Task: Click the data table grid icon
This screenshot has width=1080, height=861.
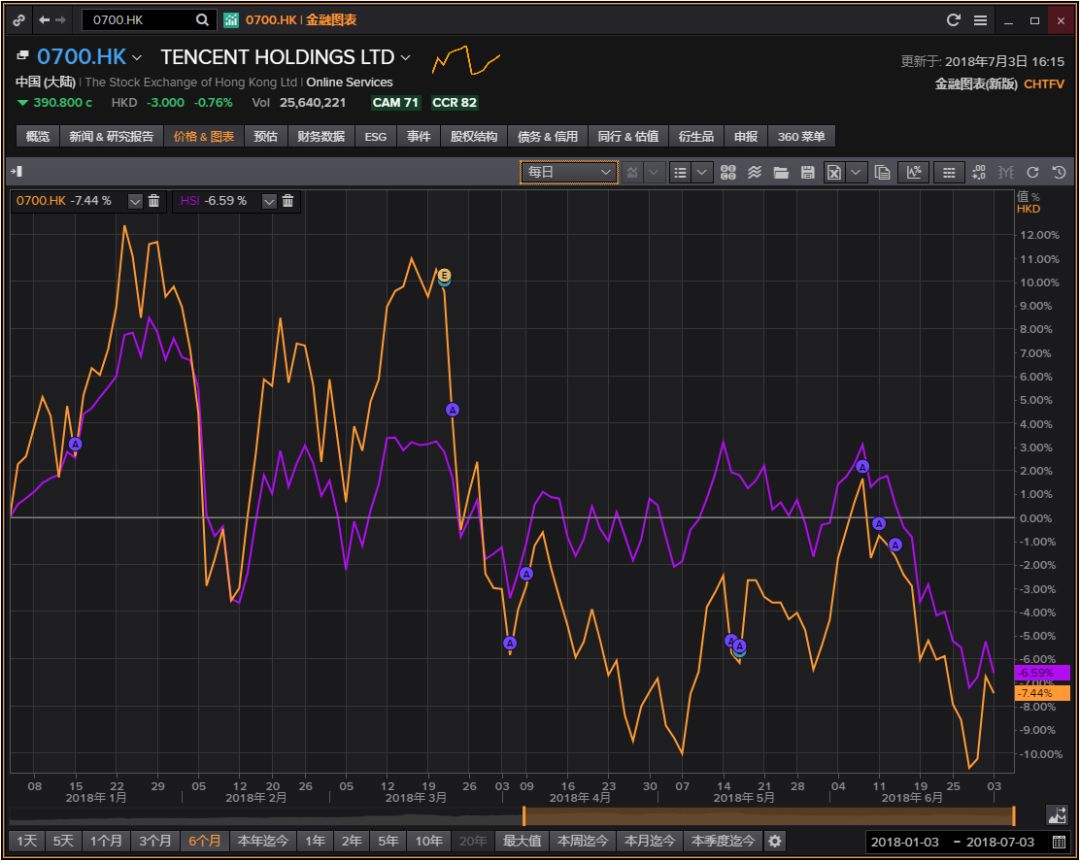Action: tap(948, 172)
